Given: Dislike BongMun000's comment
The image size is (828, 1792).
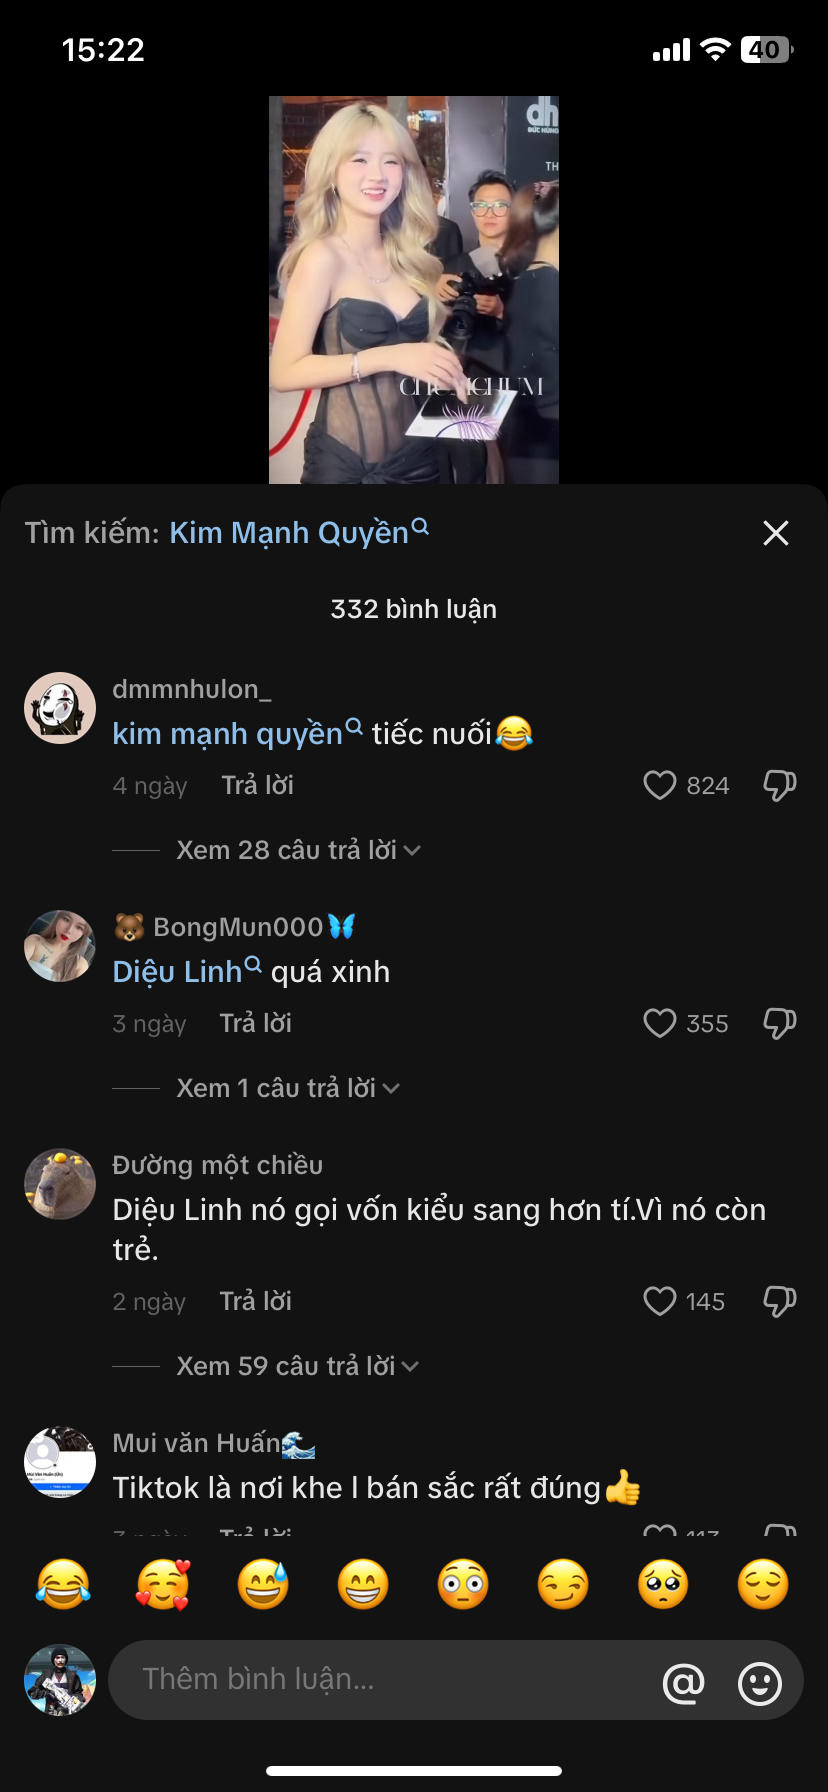Looking at the screenshot, I should tap(779, 1023).
